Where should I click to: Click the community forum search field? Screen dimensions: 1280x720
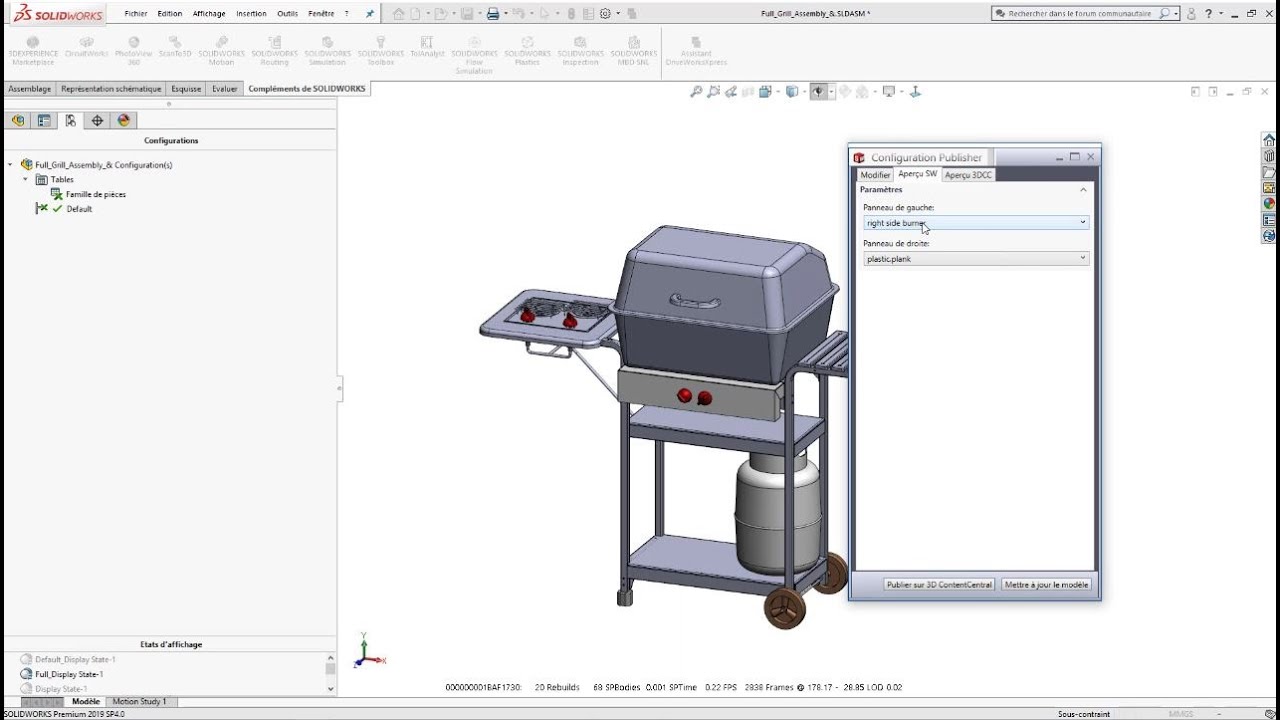[1081, 14]
